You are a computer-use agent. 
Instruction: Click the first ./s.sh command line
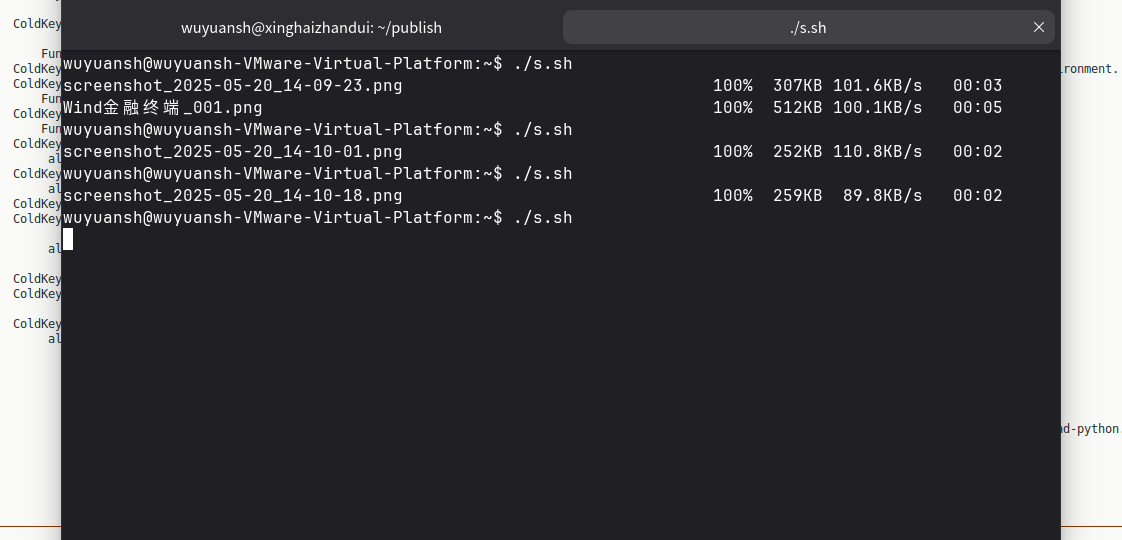[317, 64]
